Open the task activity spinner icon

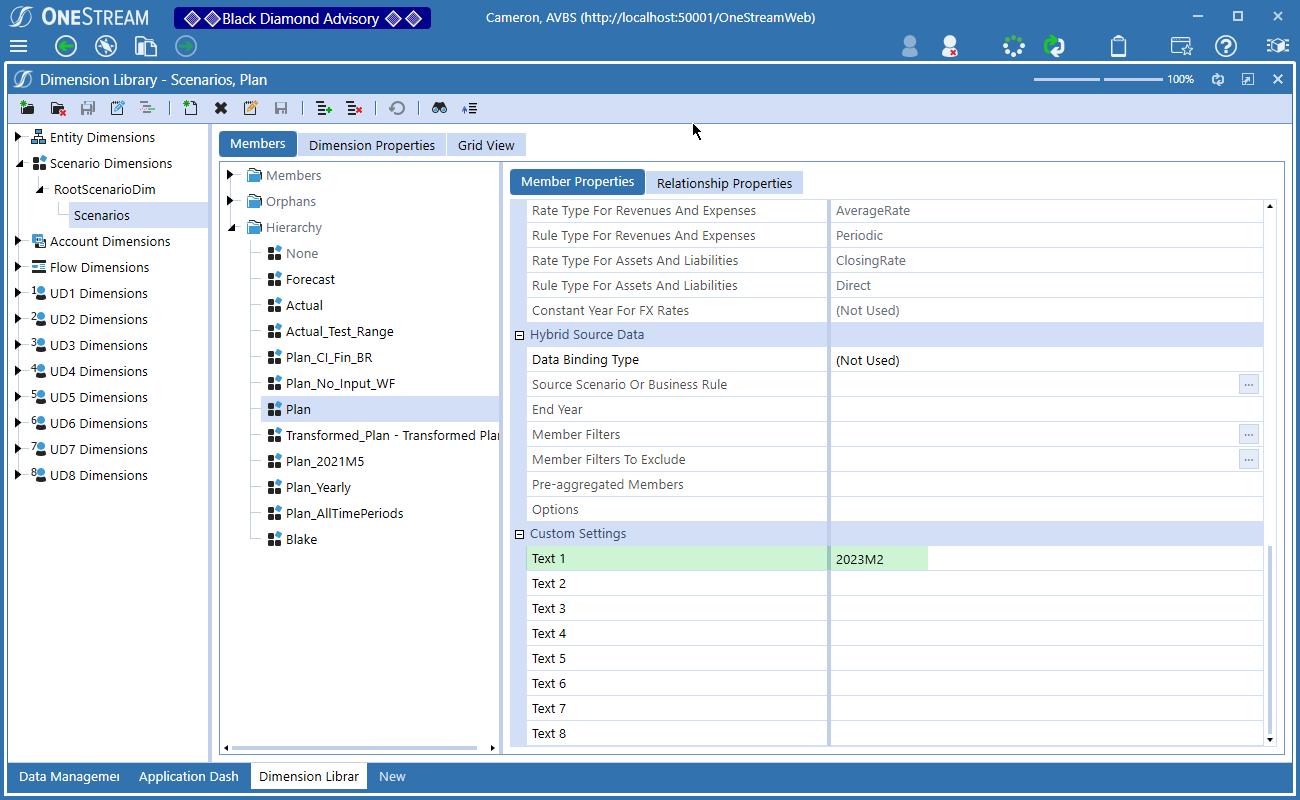1014,46
